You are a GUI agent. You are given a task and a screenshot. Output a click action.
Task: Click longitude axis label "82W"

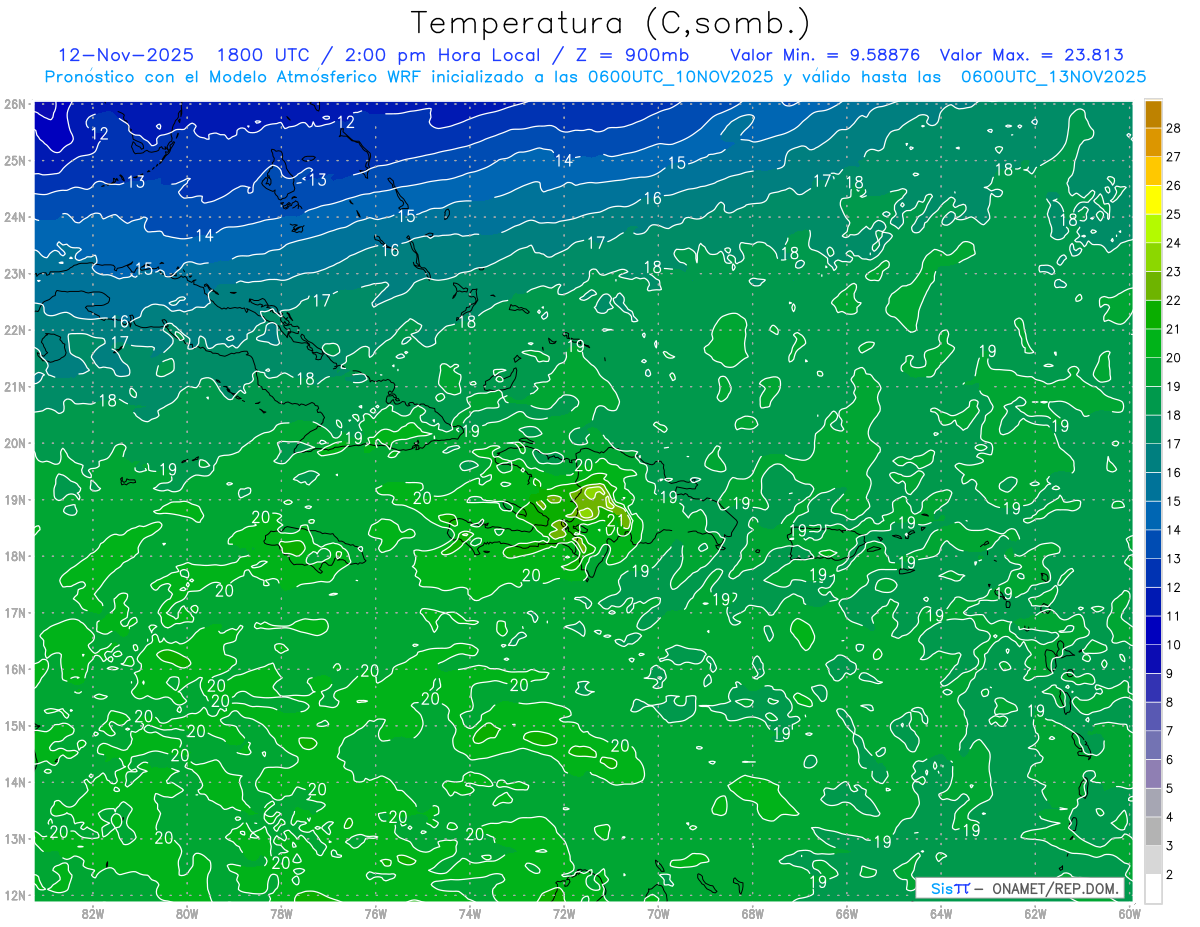tap(92, 913)
